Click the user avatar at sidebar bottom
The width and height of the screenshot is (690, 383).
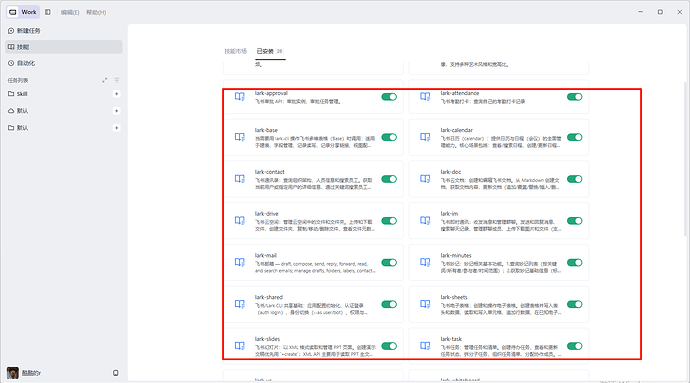[13, 373]
